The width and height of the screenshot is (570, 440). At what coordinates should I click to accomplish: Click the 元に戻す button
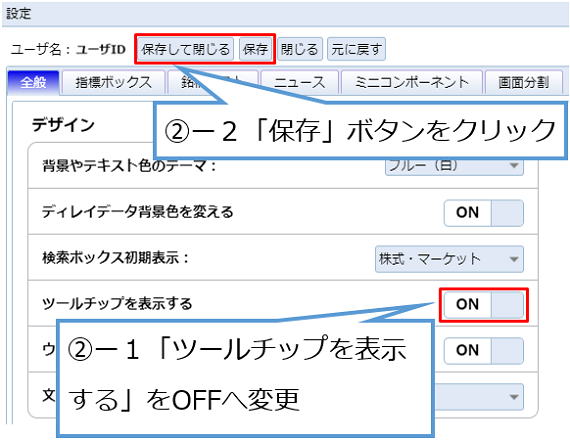pos(356,49)
